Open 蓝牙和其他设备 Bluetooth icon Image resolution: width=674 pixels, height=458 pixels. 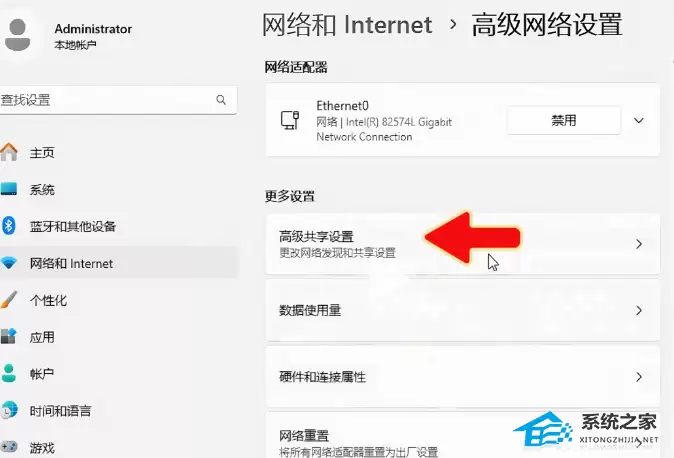9,226
